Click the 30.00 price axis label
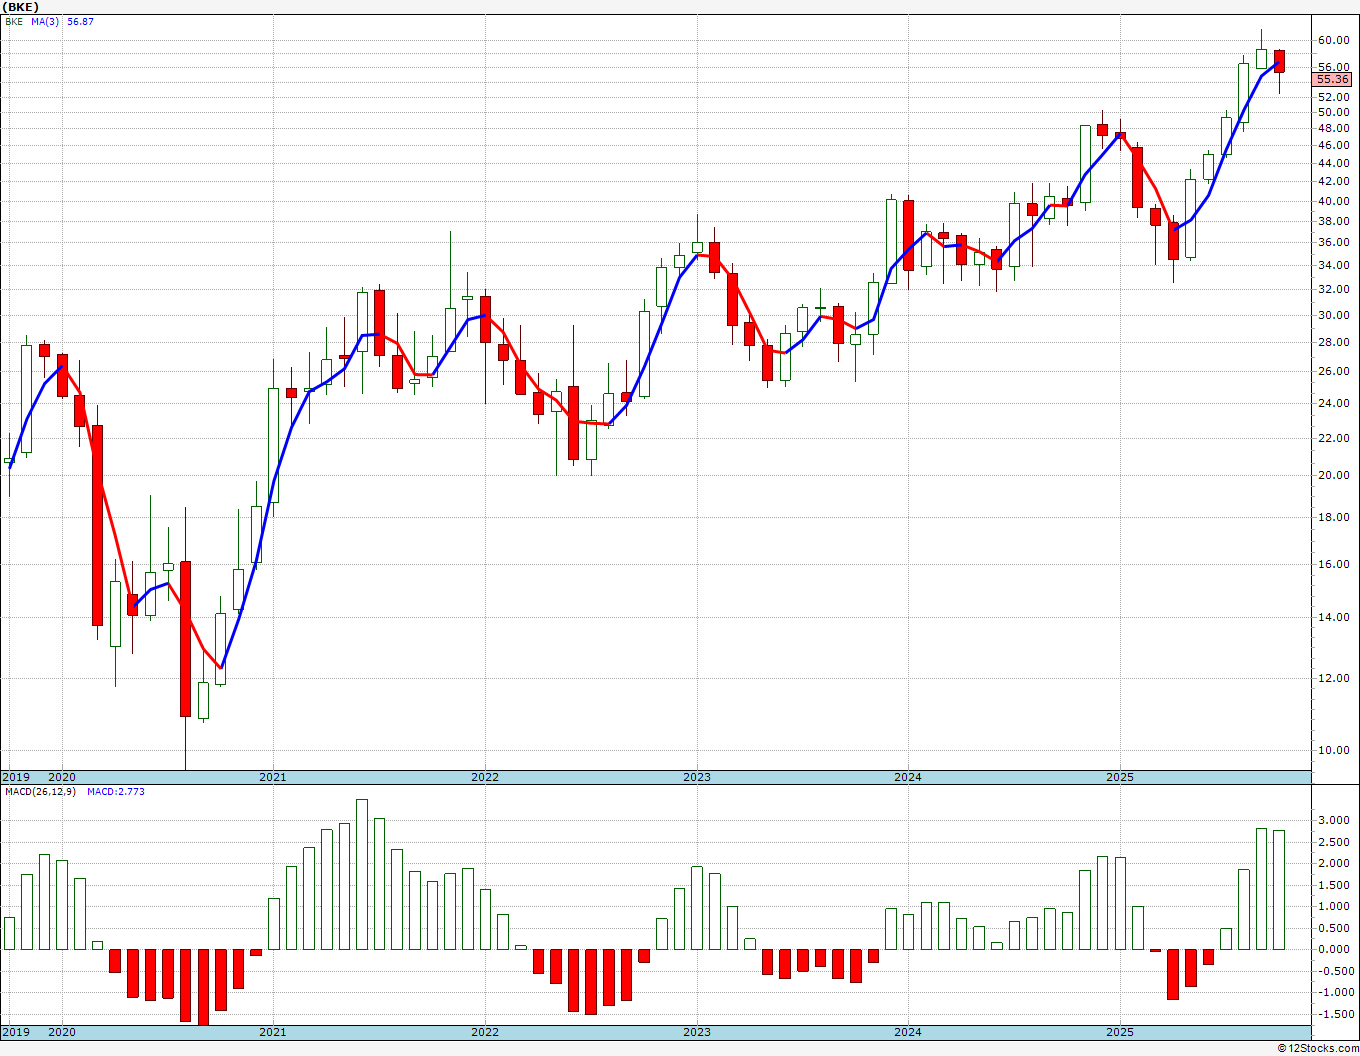Screen dimensions: 1360x1056 point(1334,315)
